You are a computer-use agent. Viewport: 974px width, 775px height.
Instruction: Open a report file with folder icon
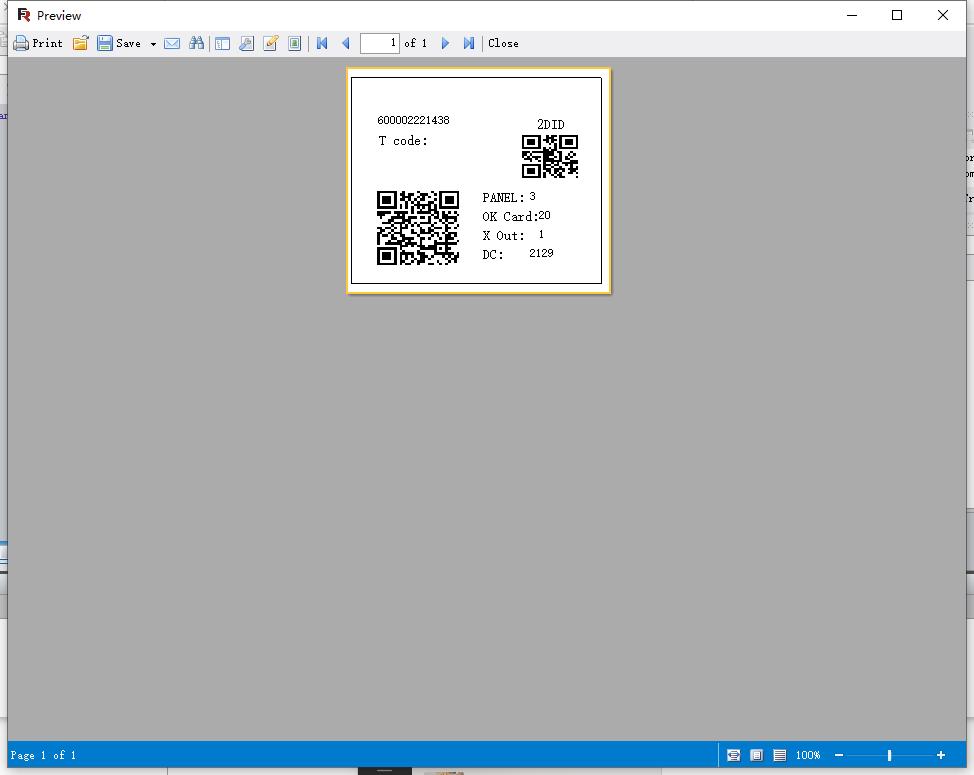80,43
